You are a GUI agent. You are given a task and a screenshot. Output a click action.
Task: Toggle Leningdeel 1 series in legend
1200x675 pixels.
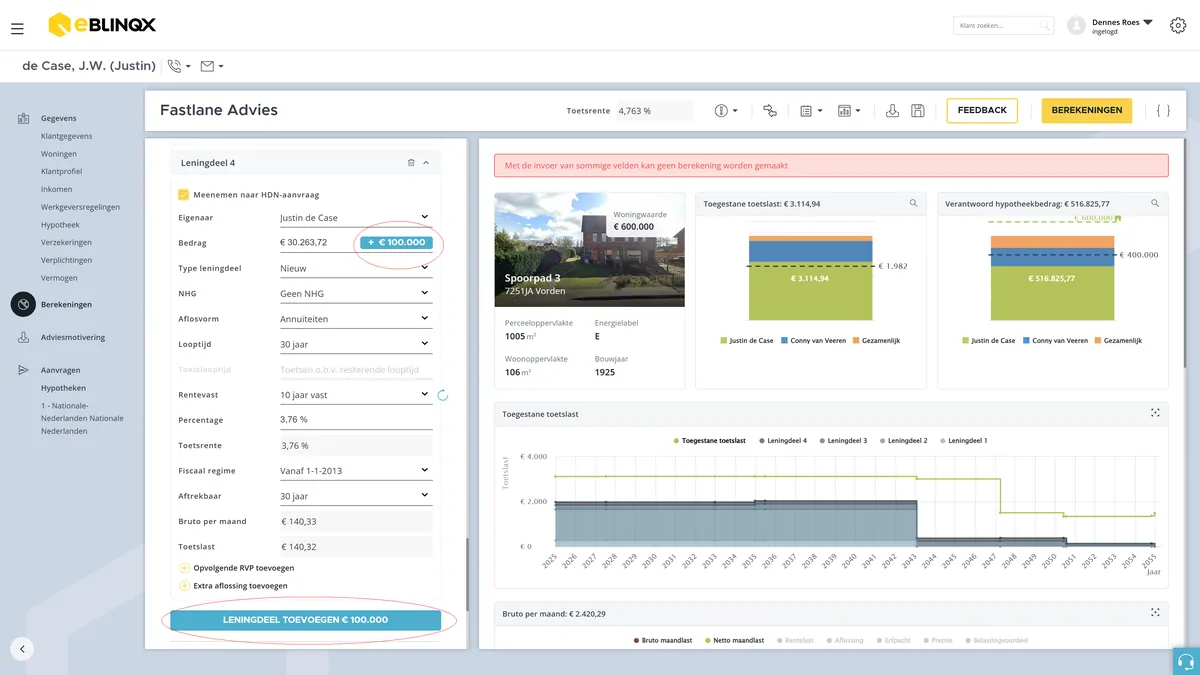pyautogui.click(x=964, y=441)
